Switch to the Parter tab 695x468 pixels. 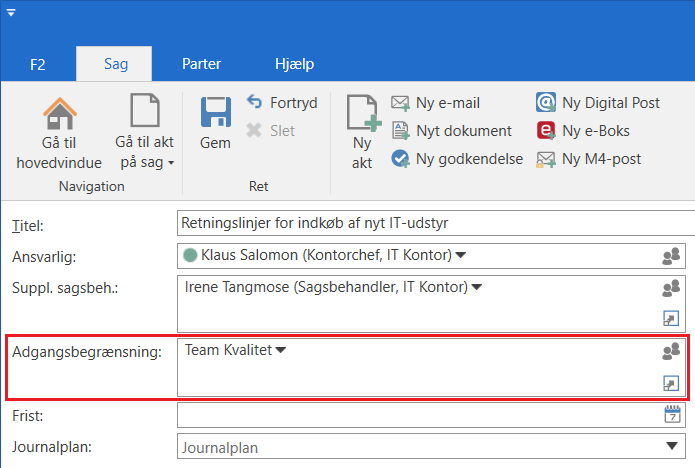tap(201, 64)
